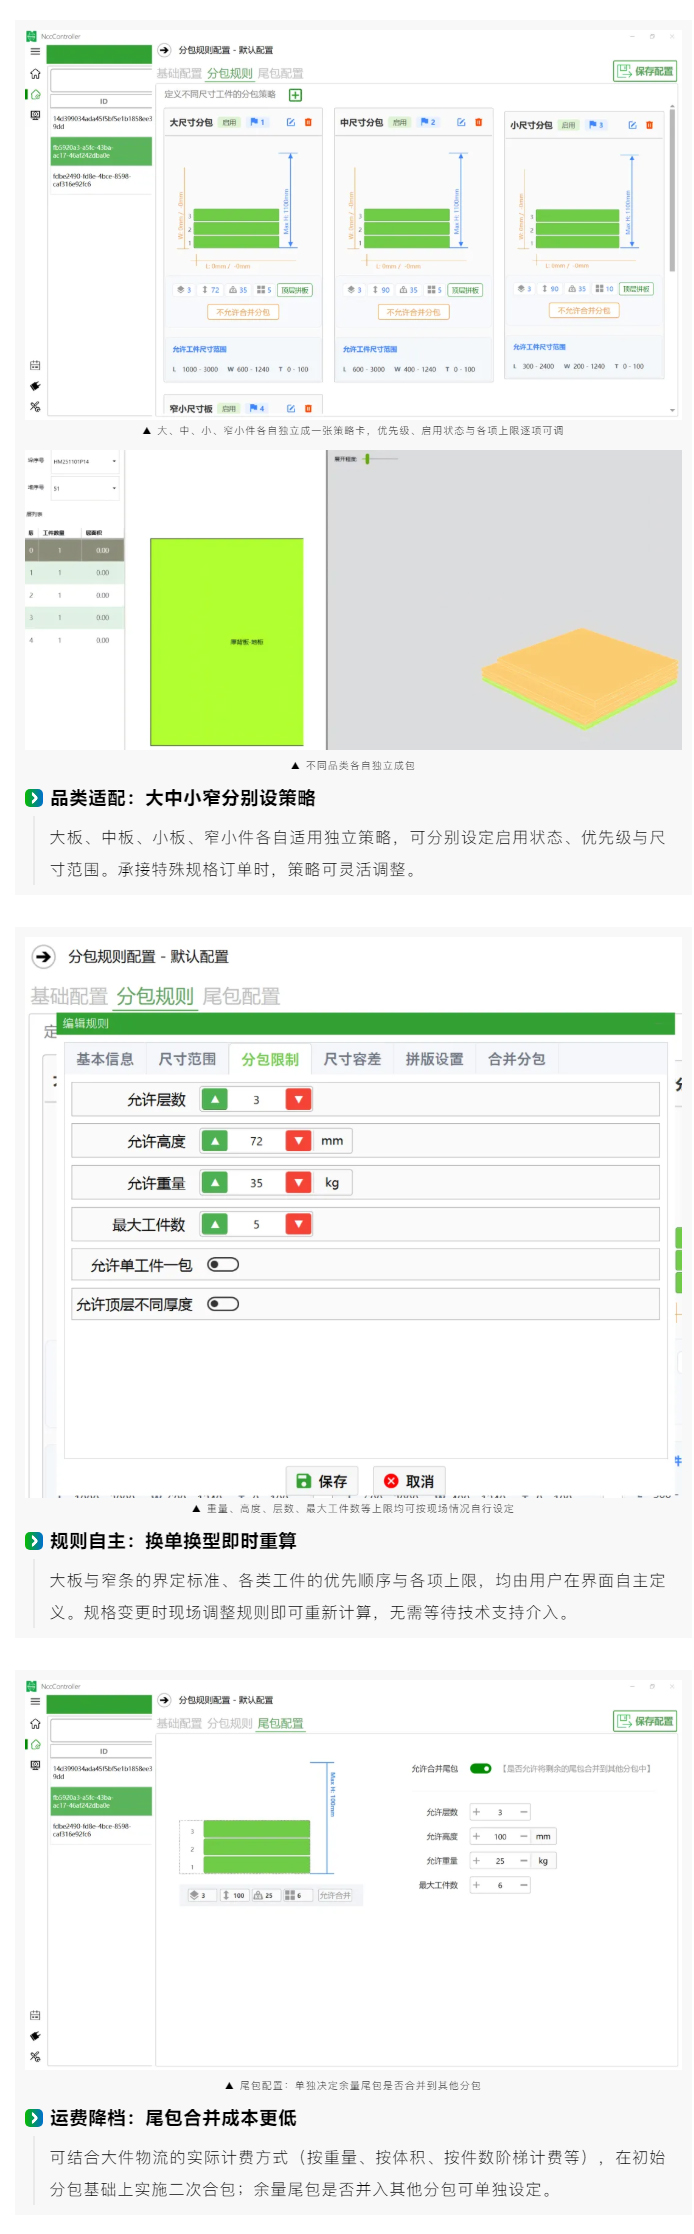Click green home icon in 尾包配置 window sidebar
The height and width of the screenshot is (2234, 694).
[35, 1744]
